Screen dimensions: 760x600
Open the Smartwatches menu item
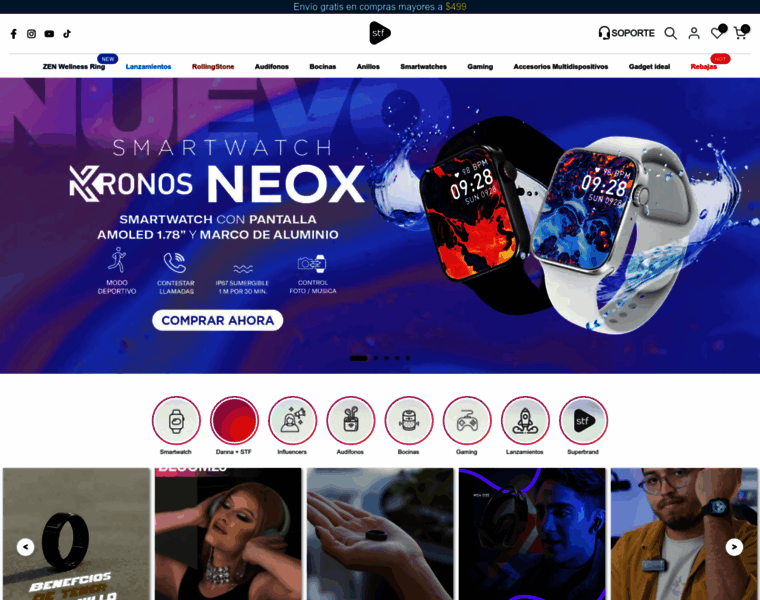[x=423, y=66]
